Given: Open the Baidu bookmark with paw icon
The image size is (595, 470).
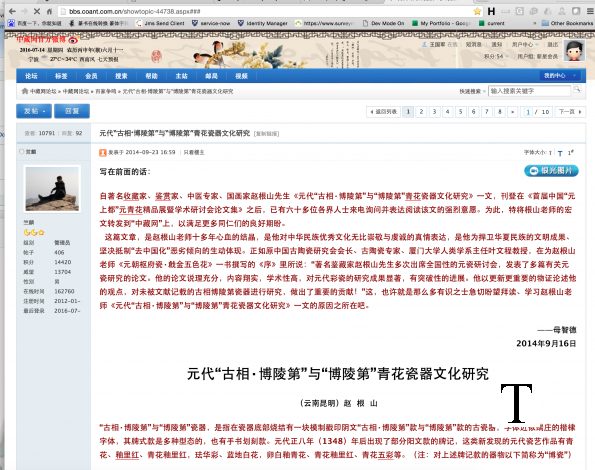Looking at the screenshot, I should click(35, 24).
